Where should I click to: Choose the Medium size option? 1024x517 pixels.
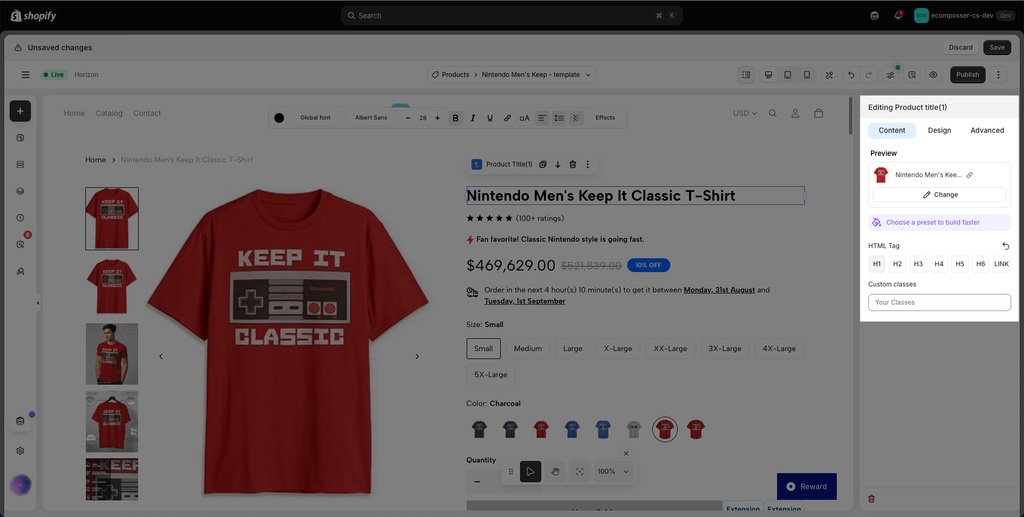click(528, 349)
